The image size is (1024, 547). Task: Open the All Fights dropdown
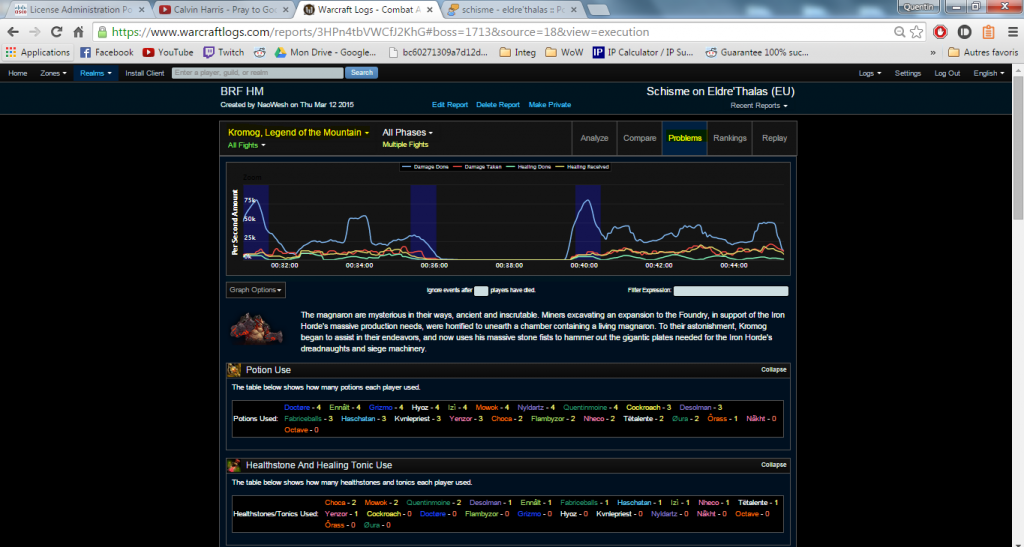246,145
